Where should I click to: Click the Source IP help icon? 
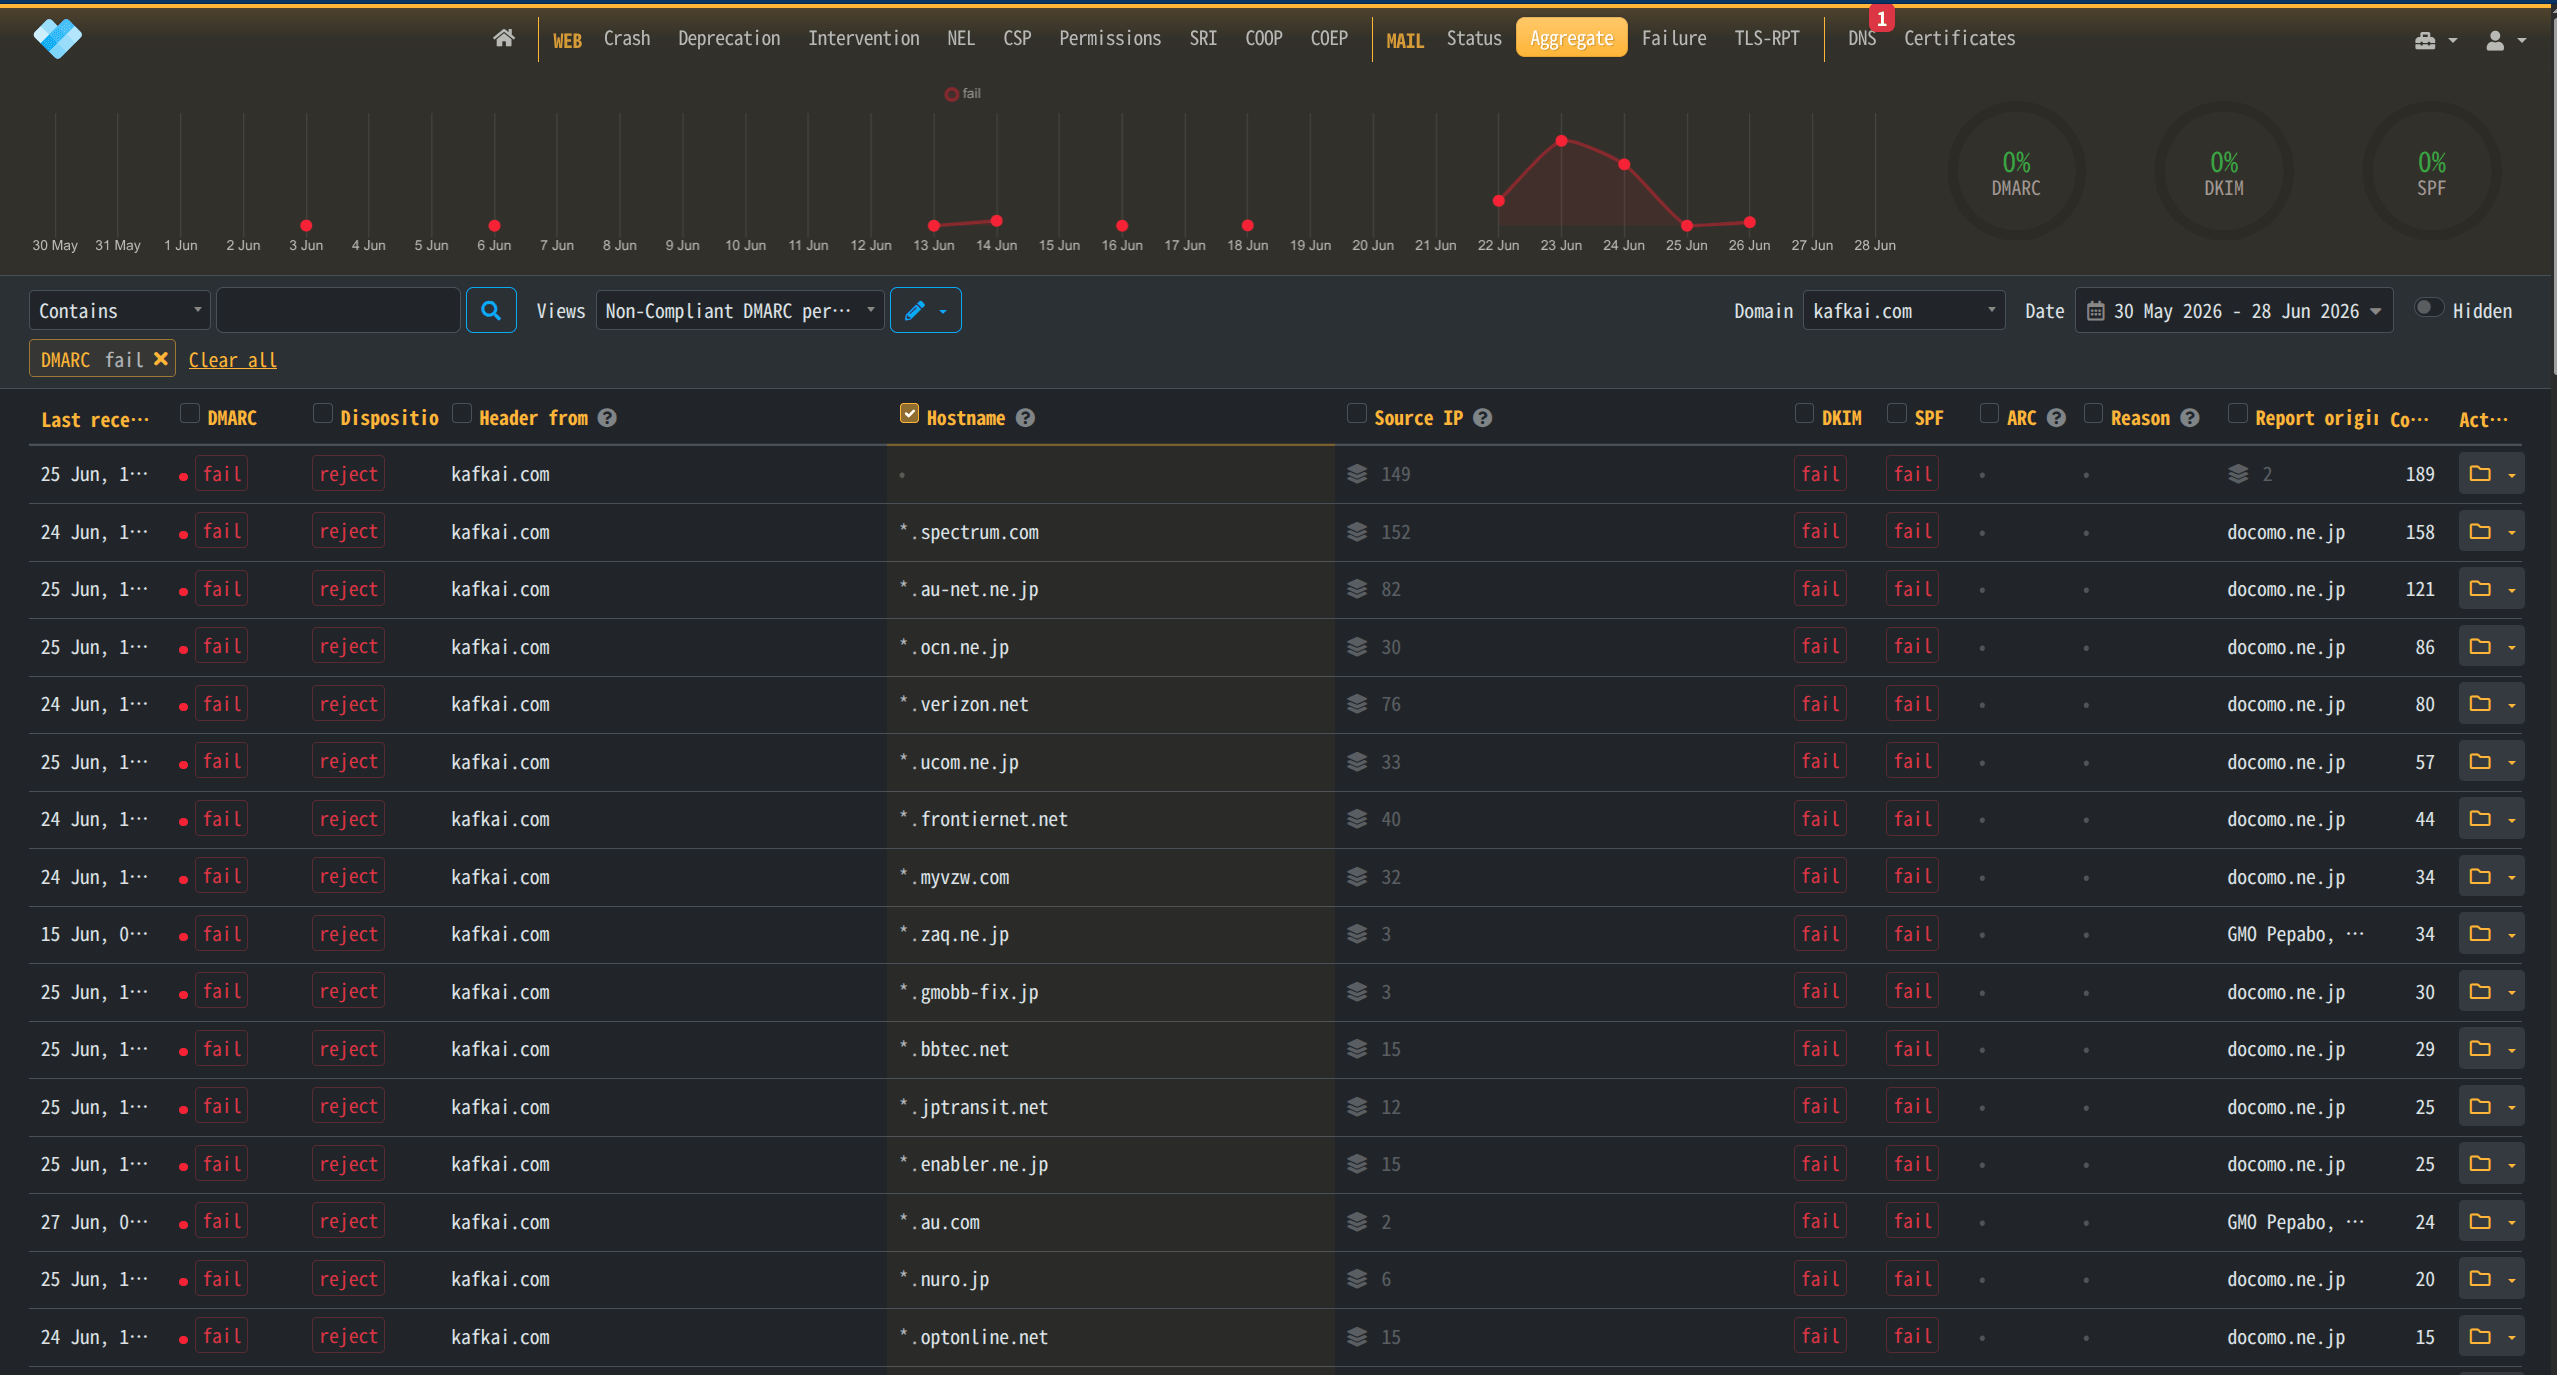tap(1483, 418)
